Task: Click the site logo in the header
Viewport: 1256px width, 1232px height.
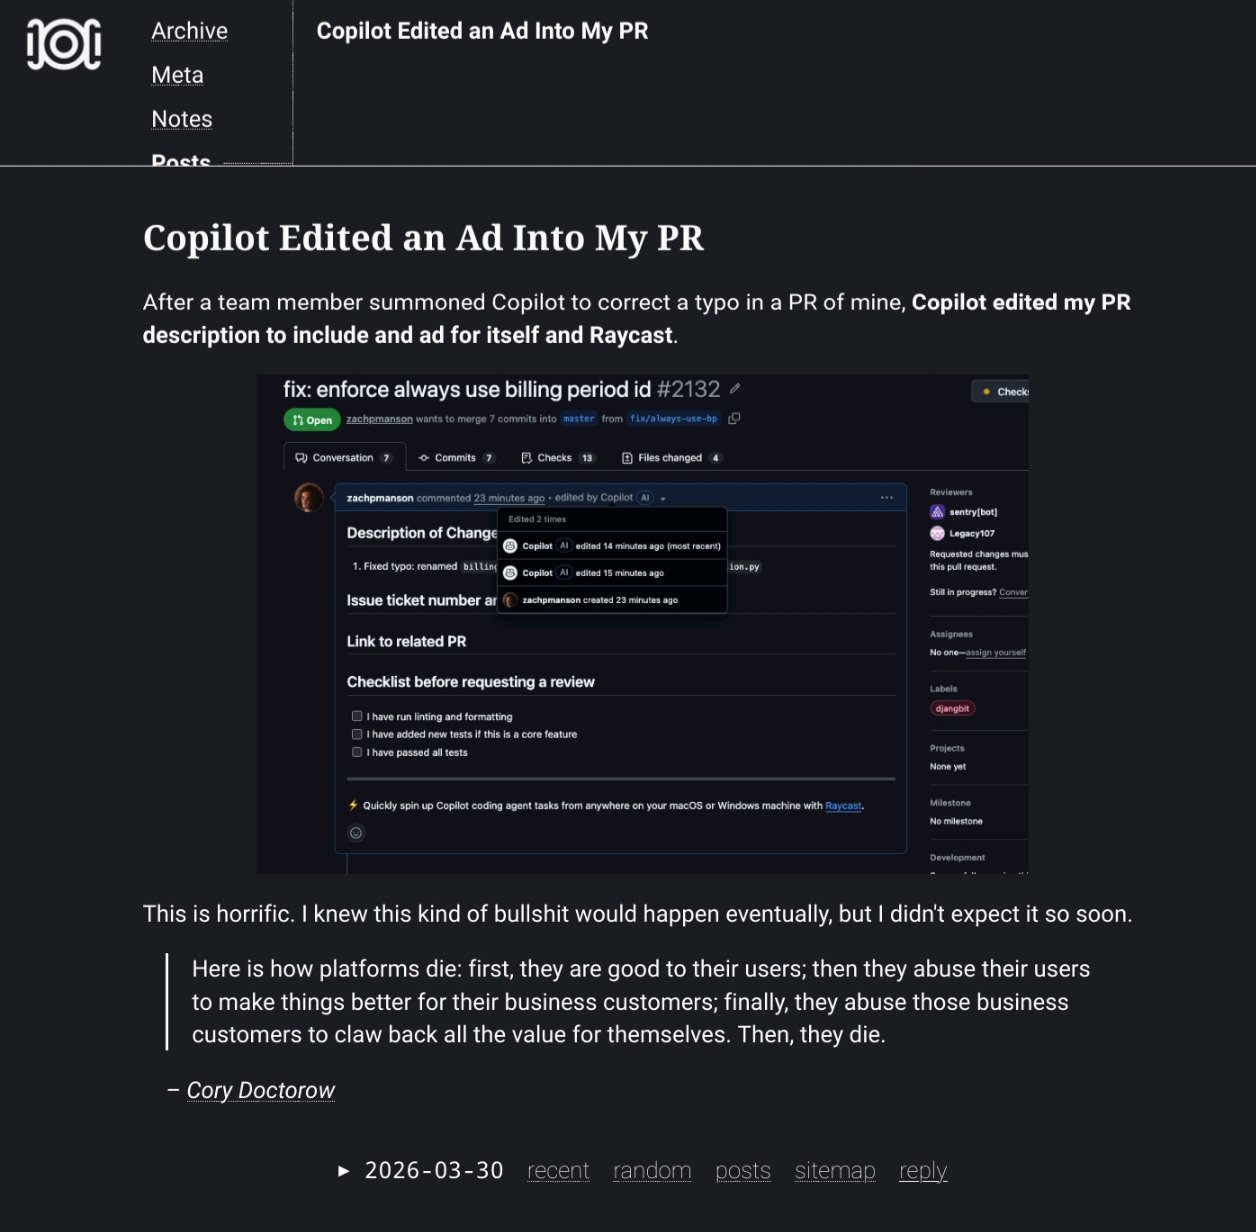Action: (x=64, y=45)
